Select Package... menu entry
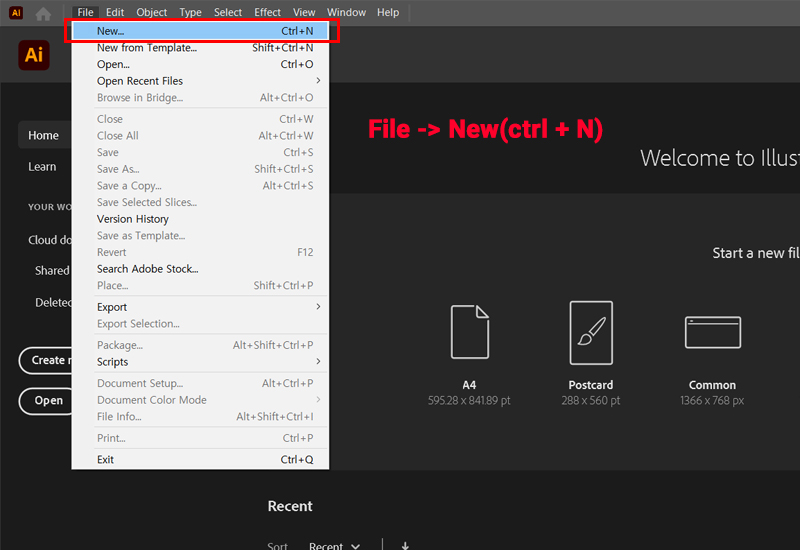This screenshot has width=800, height=550. click(x=201, y=345)
